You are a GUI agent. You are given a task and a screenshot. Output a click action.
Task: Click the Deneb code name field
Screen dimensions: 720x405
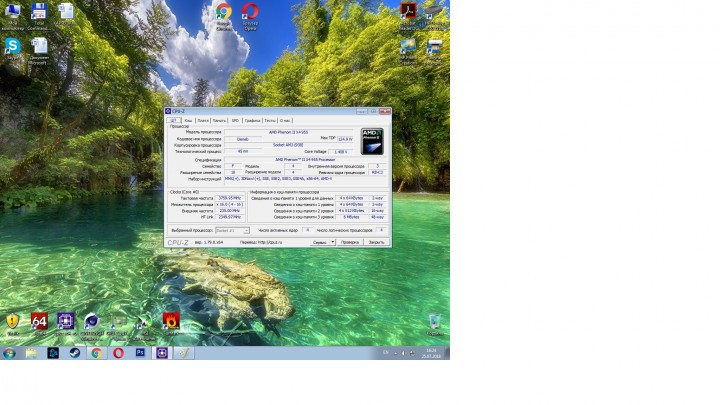point(243,139)
